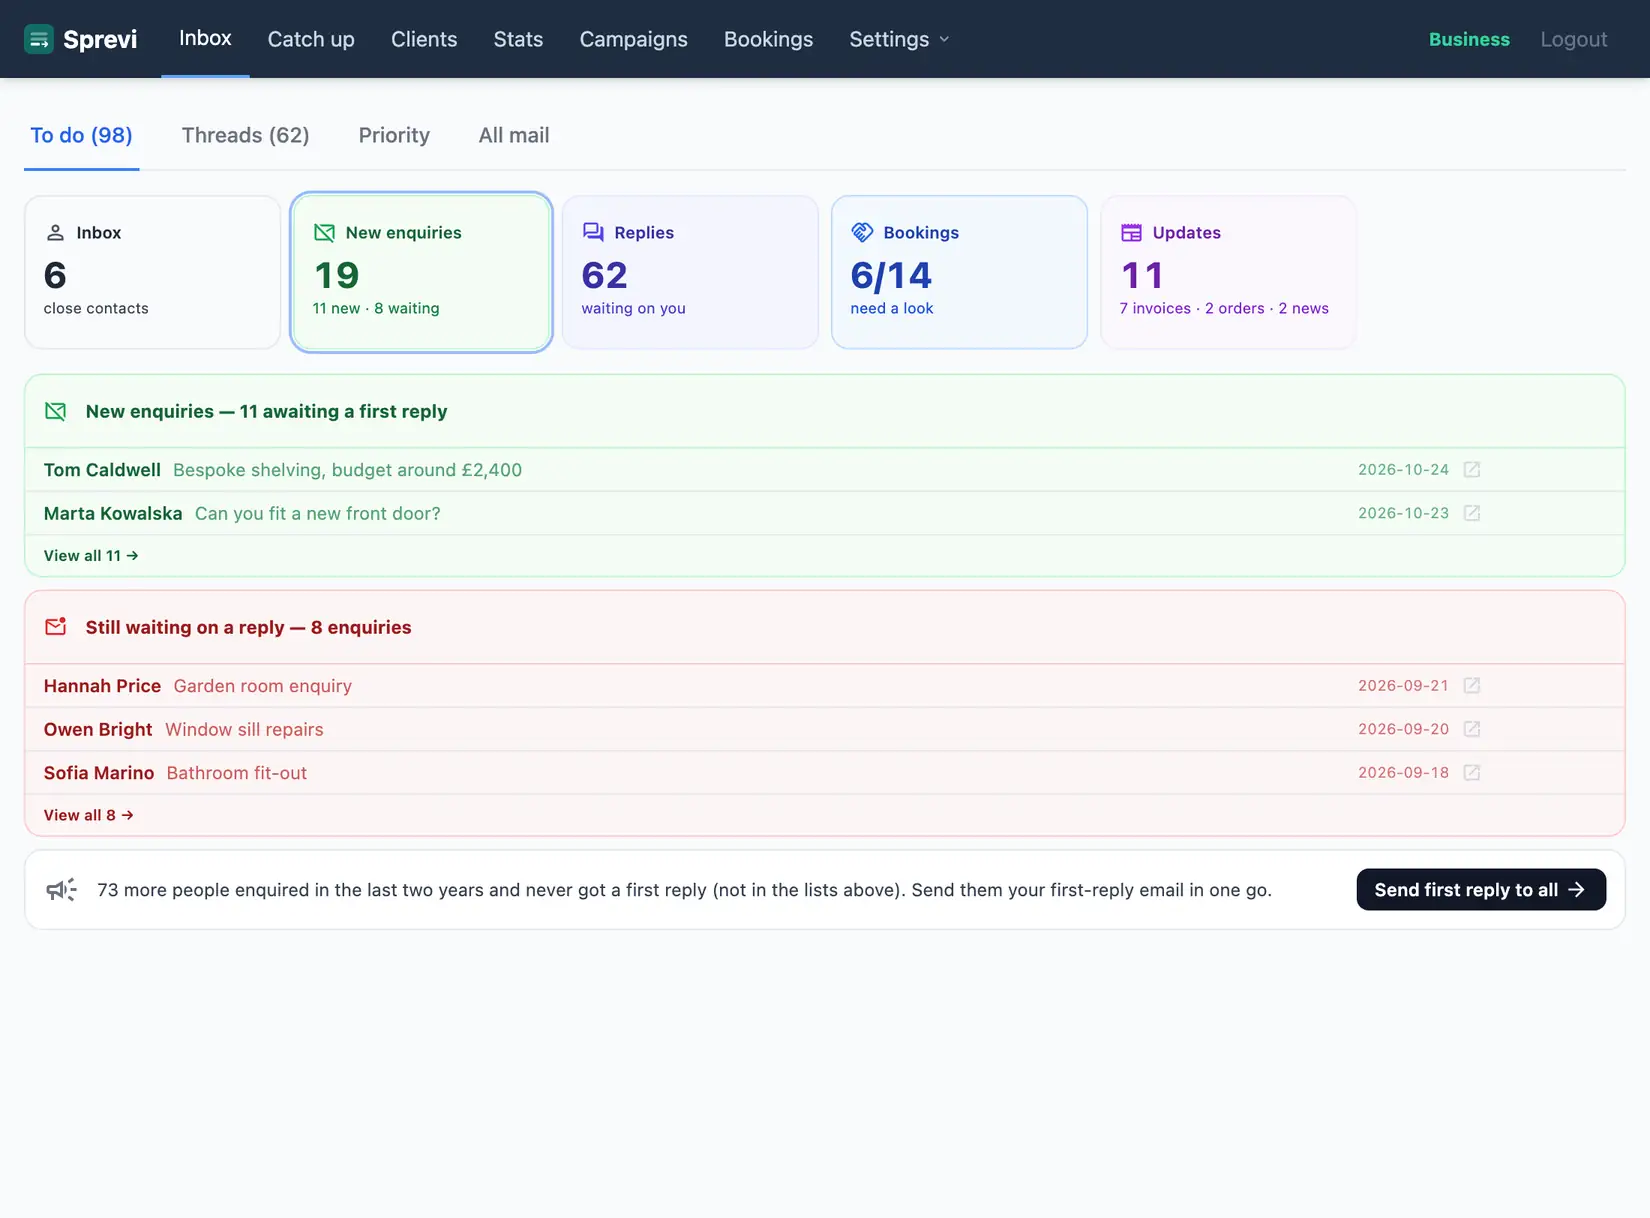Go to Clients in the top nav
The height and width of the screenshot is (1218, 1650).
pos(424,39)
